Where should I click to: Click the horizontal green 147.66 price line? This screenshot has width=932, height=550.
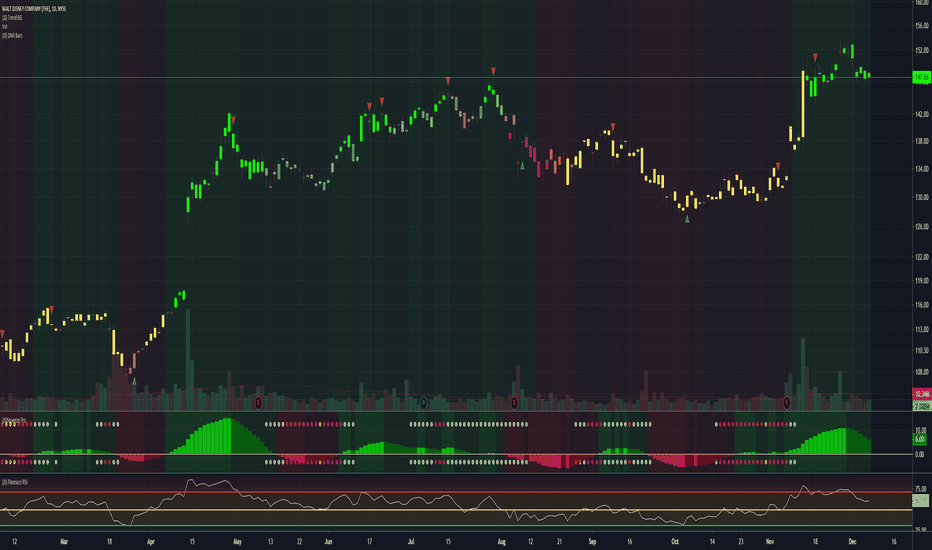[x=456, y=77]
